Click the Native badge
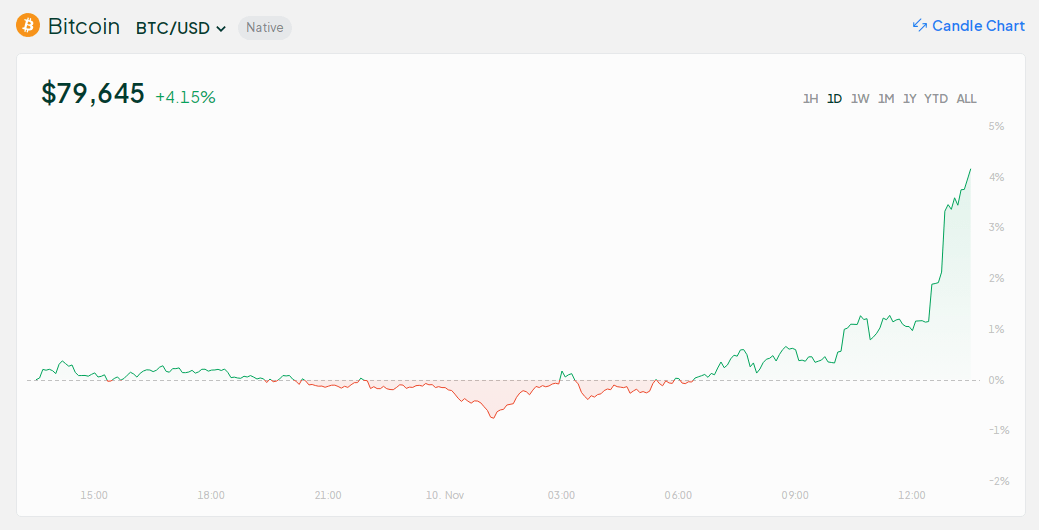 (x=265, y=28)
